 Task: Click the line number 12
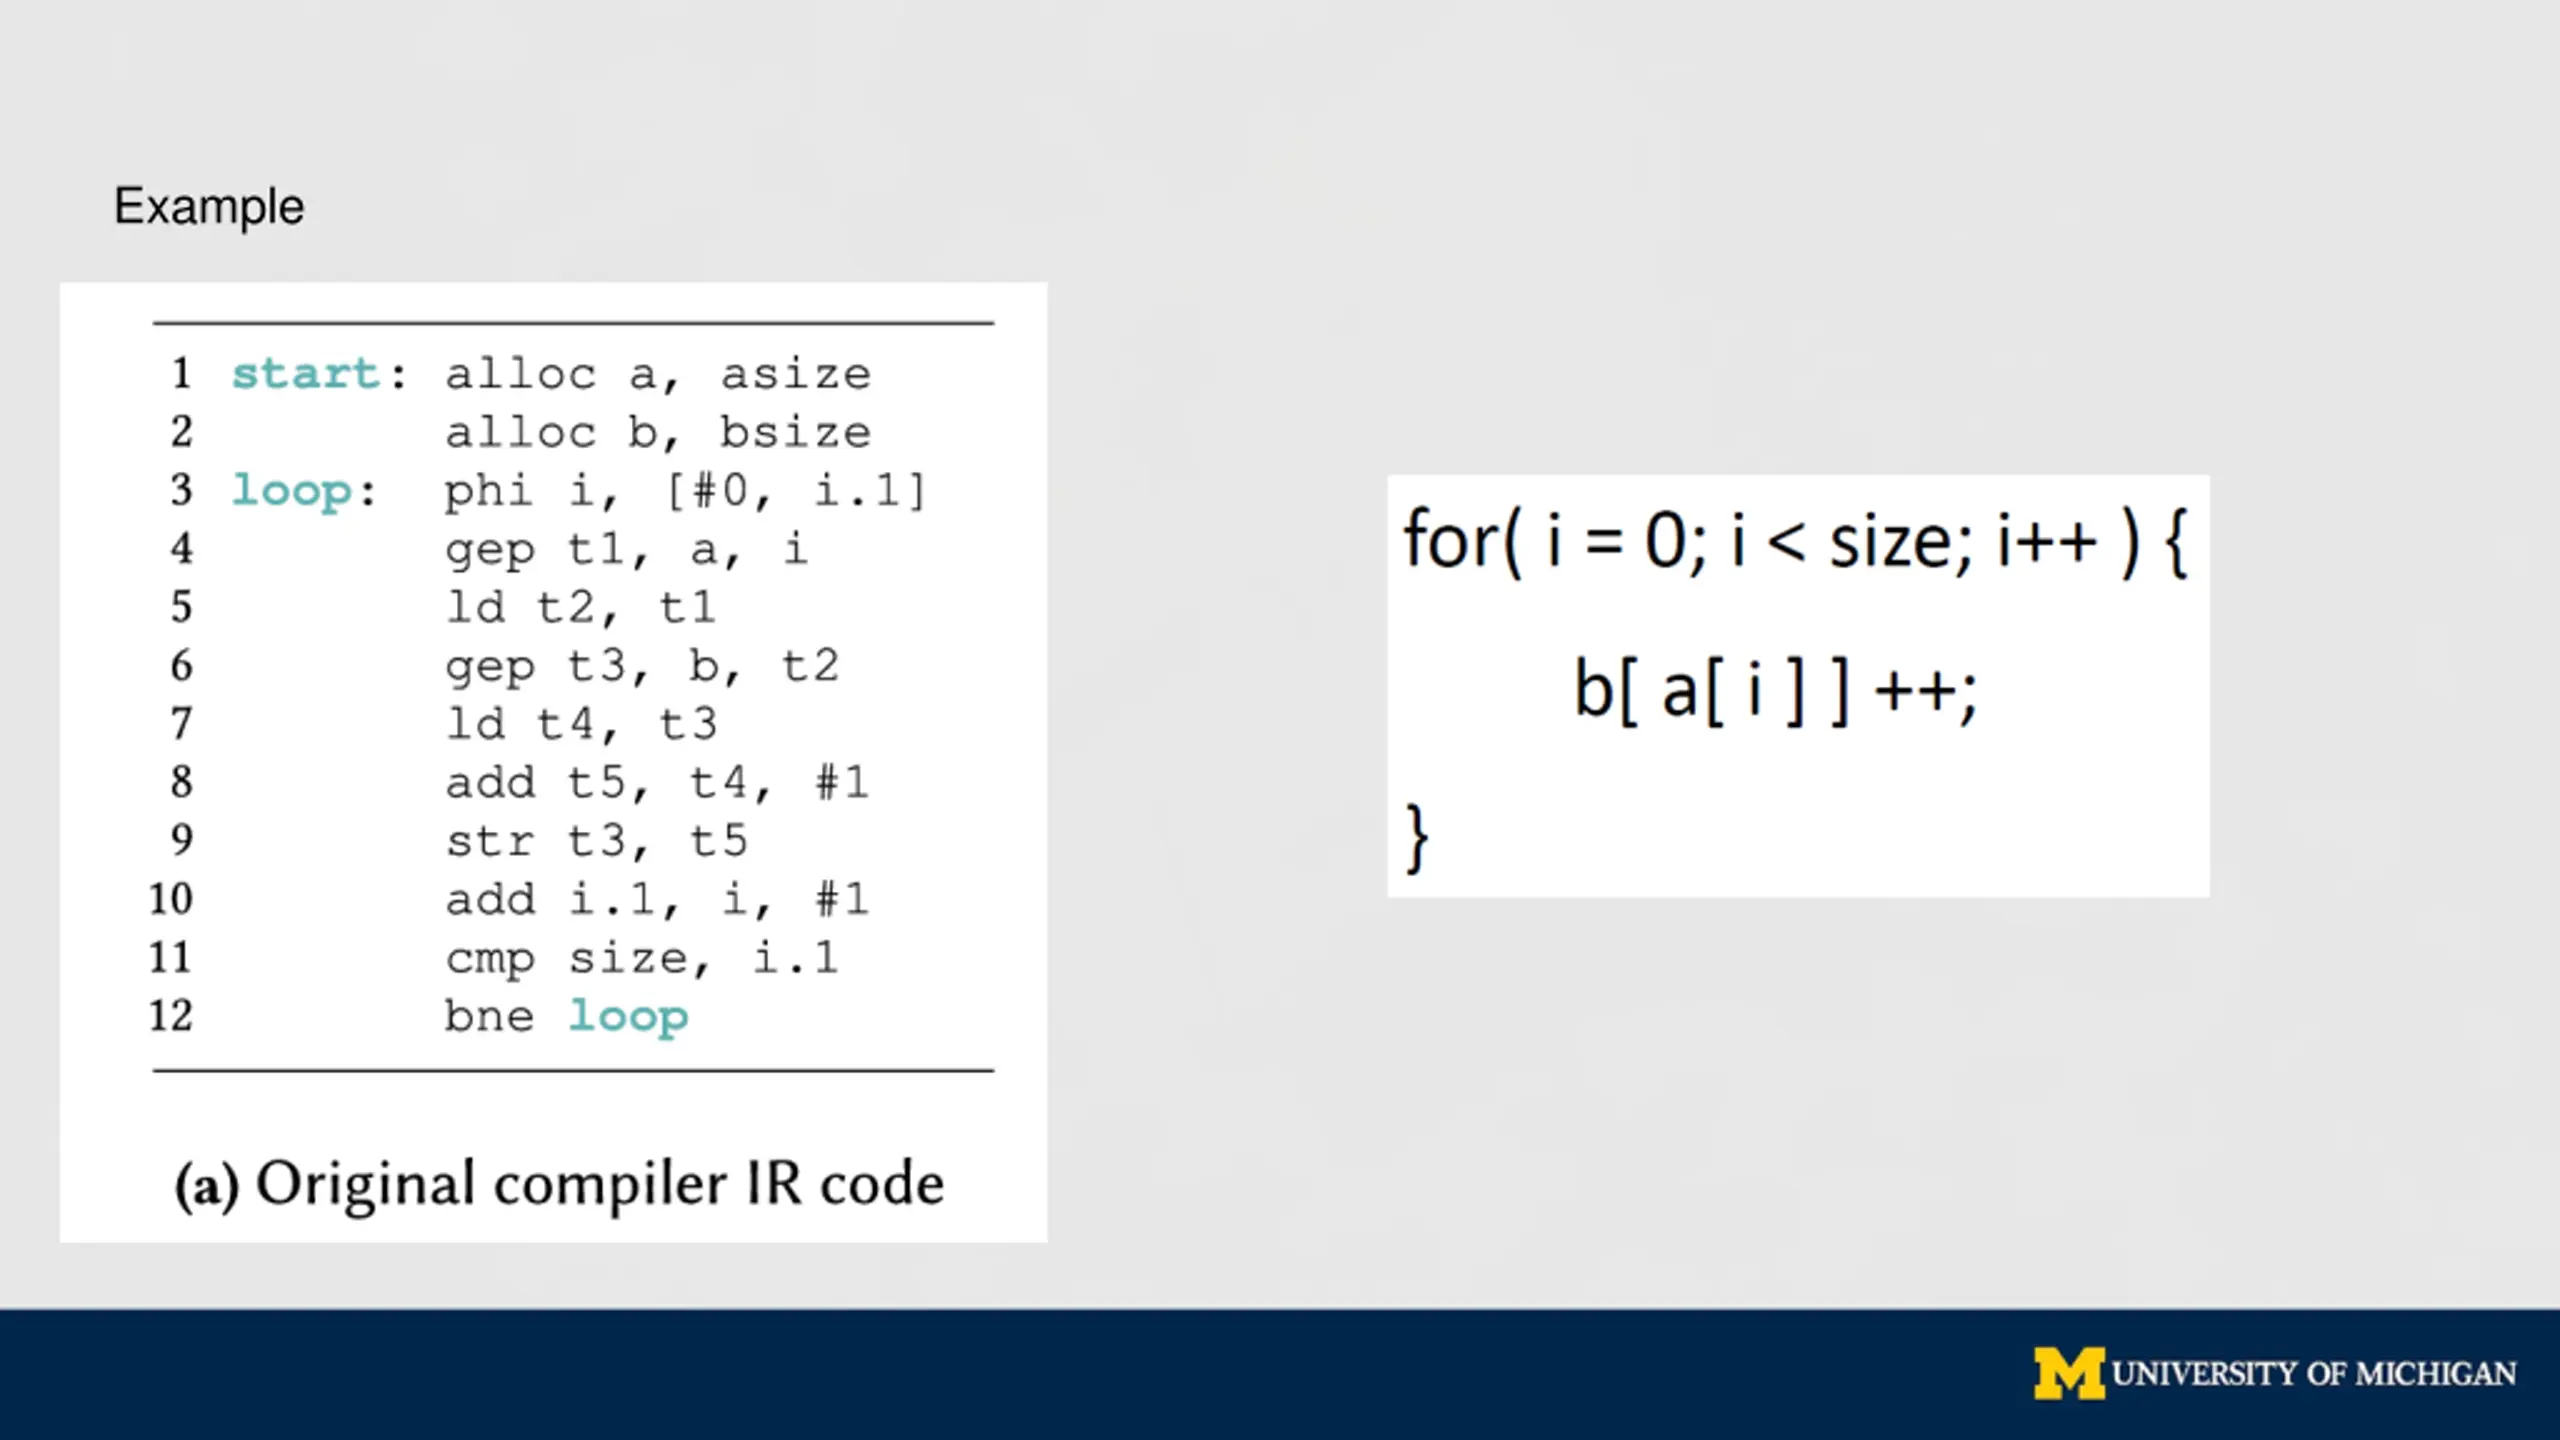click(x=171, y=1016)
